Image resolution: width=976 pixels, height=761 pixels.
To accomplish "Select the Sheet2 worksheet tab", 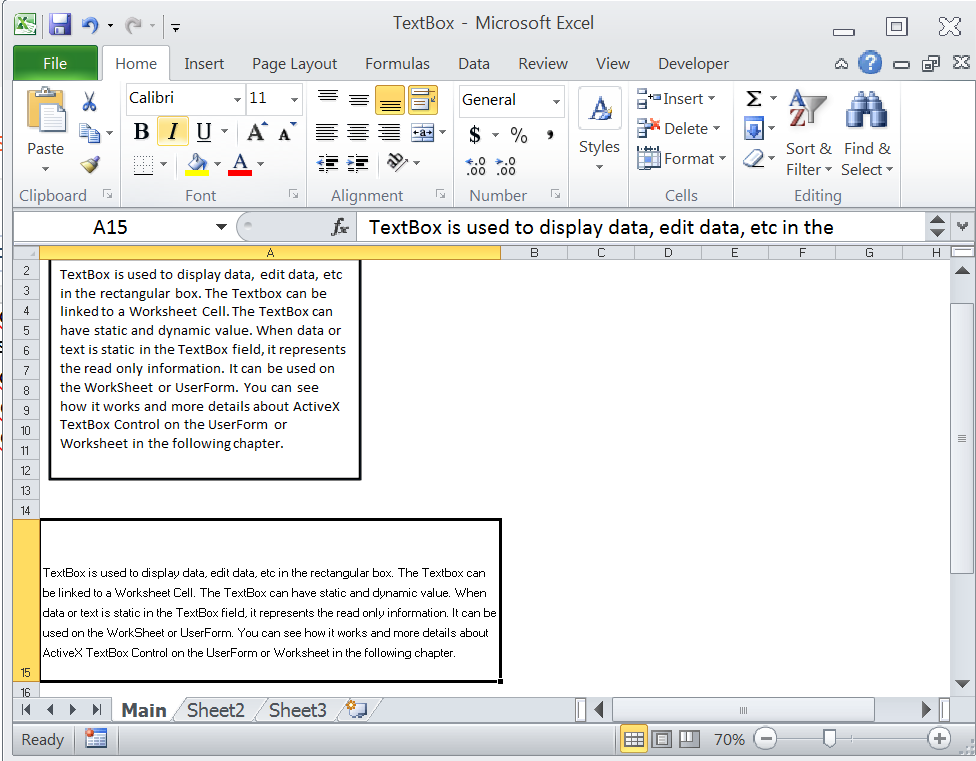I will click(215, 710).
